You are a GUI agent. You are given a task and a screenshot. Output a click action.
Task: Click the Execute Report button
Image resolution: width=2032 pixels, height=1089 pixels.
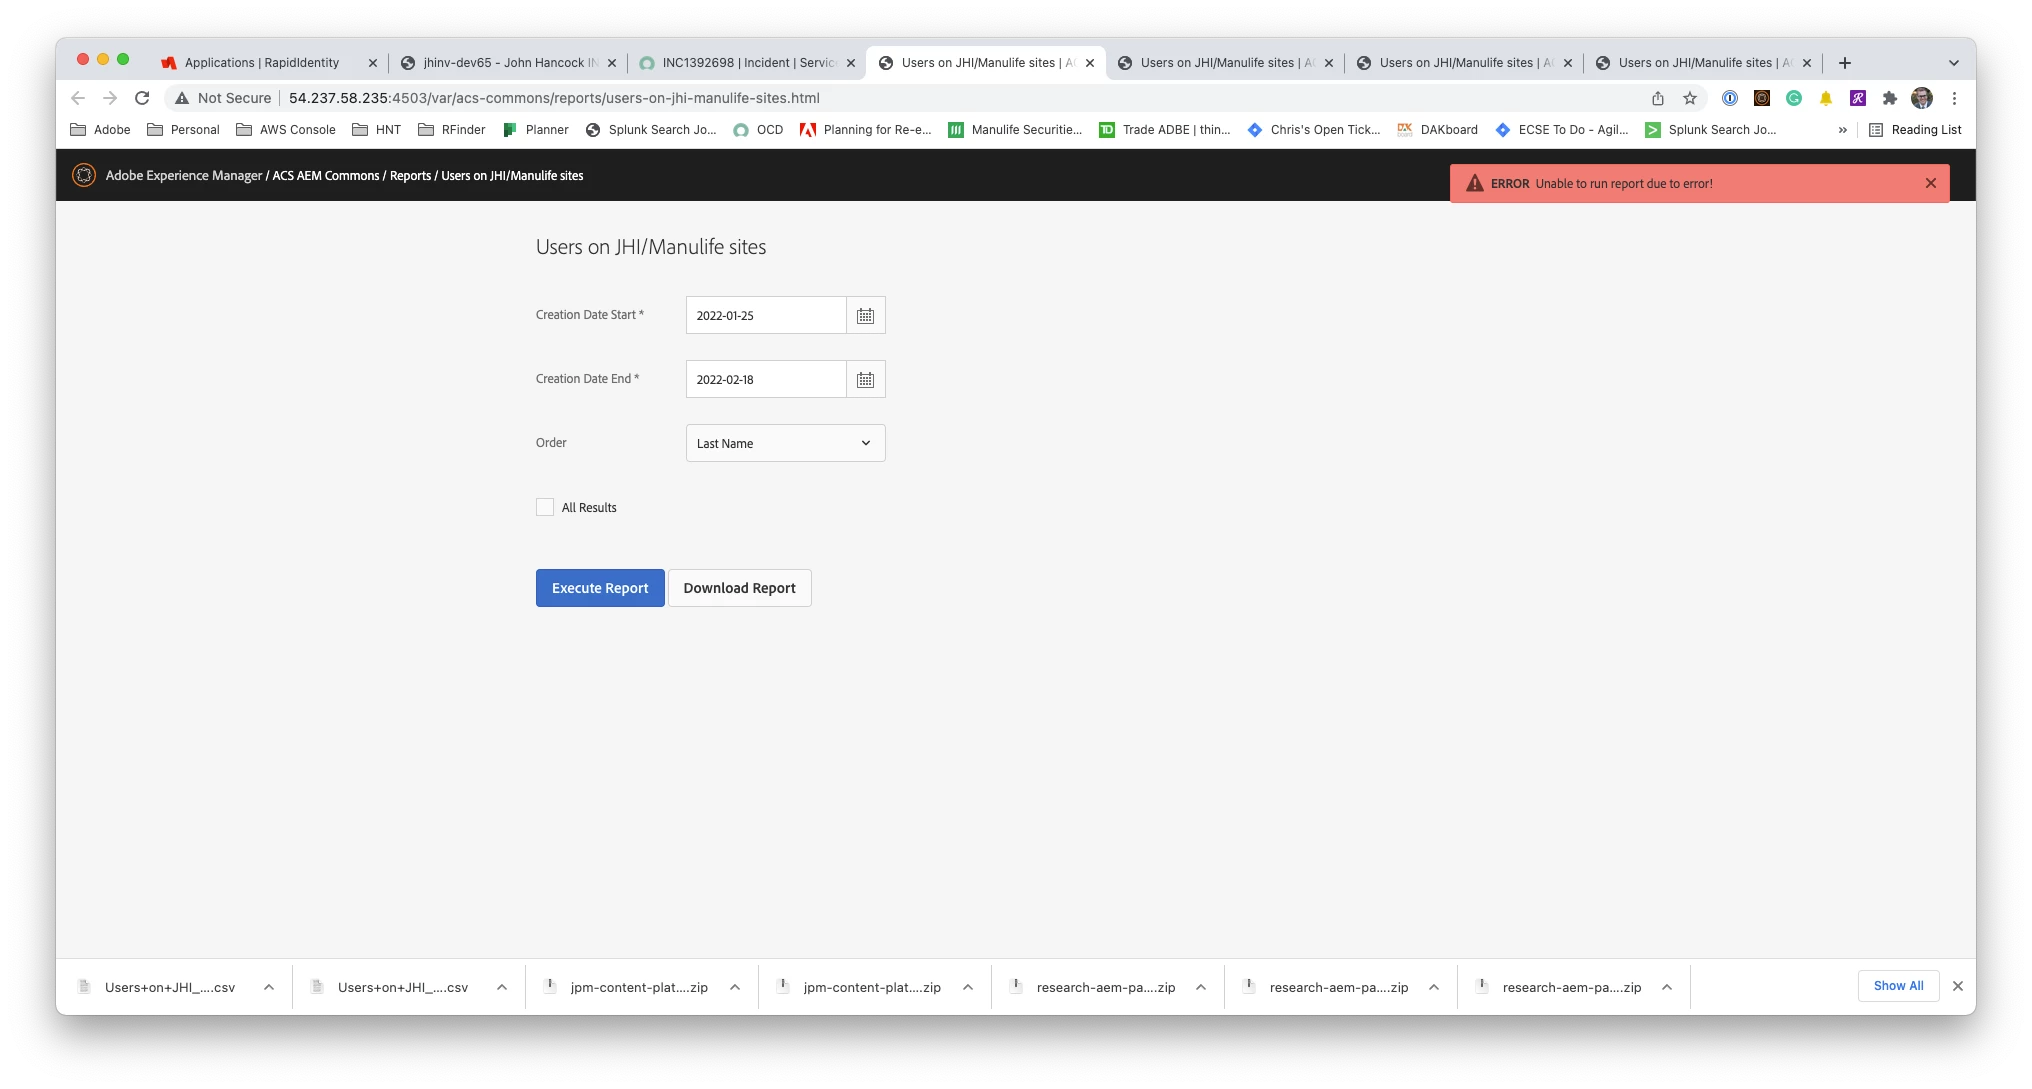(600, 588)
